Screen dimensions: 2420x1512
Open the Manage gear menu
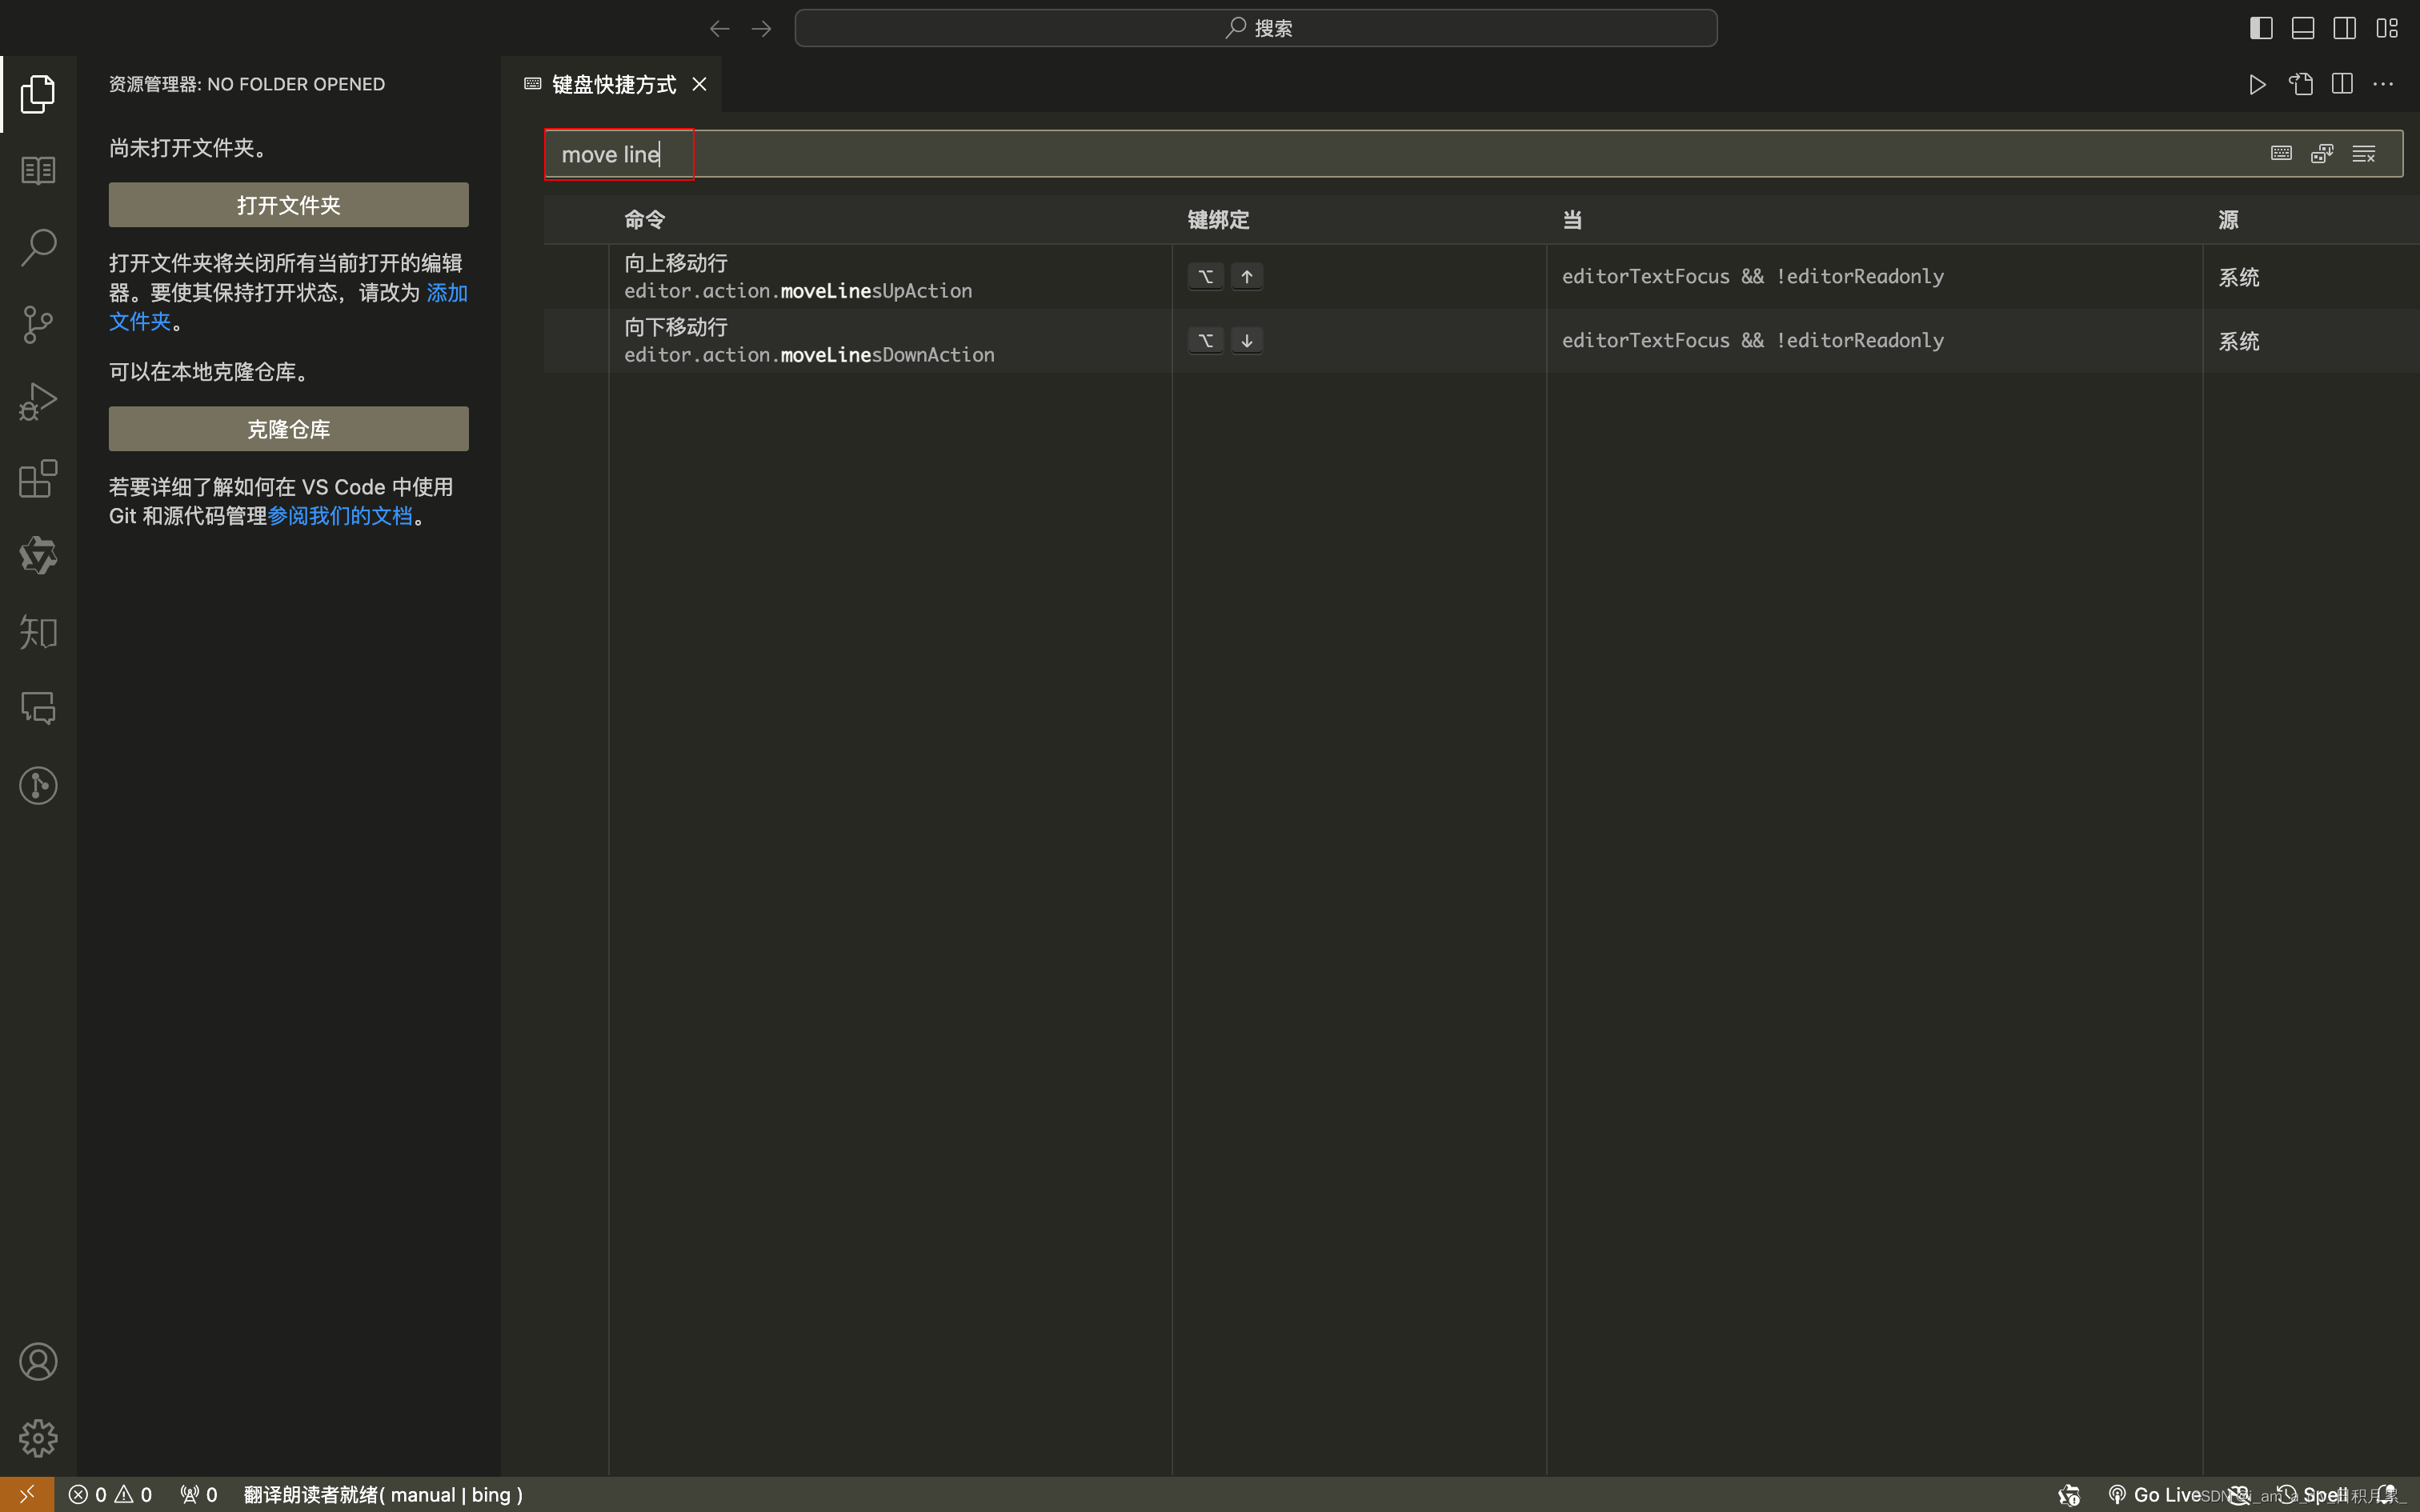38,1438
